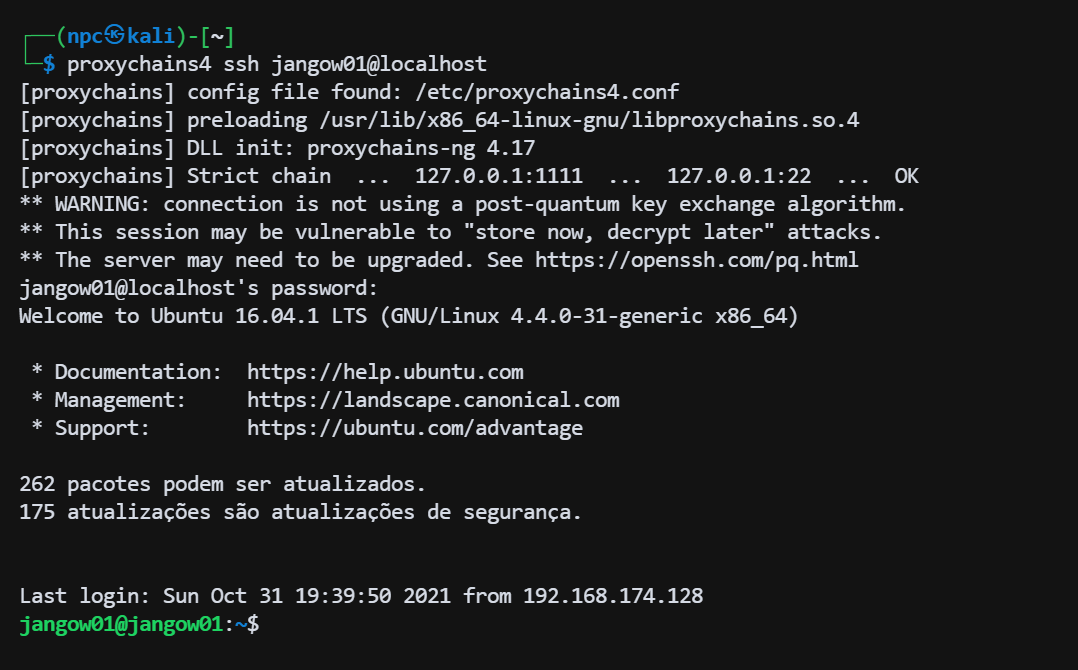Click the npc username in the Kali prompt
The width and height of the screenshot is (1078, 670).
(84, 37)
